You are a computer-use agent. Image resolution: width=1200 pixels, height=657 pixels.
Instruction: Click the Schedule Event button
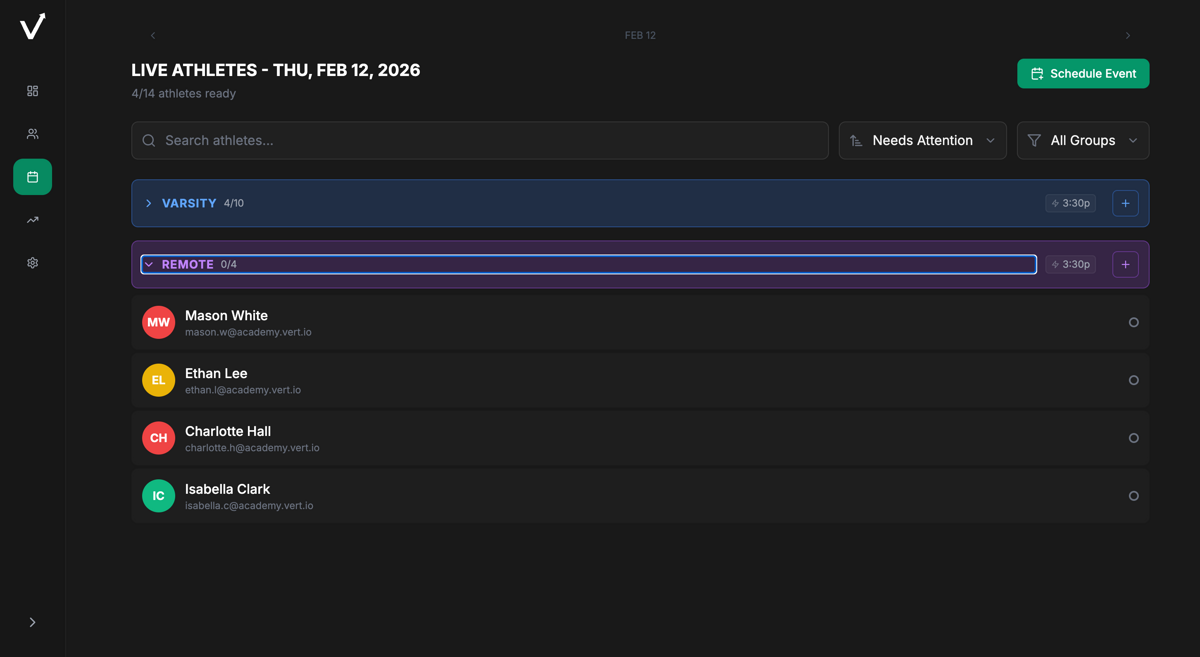tap(1083, 74)
